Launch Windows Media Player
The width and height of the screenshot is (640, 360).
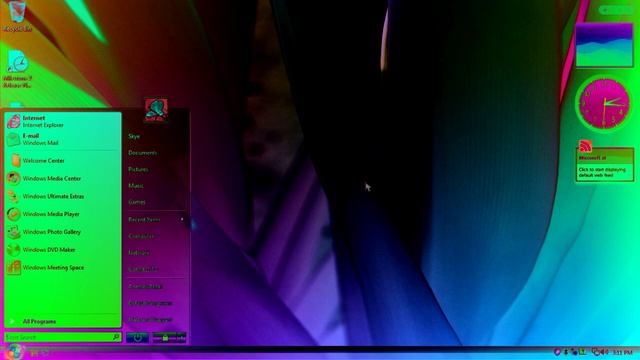62,214
